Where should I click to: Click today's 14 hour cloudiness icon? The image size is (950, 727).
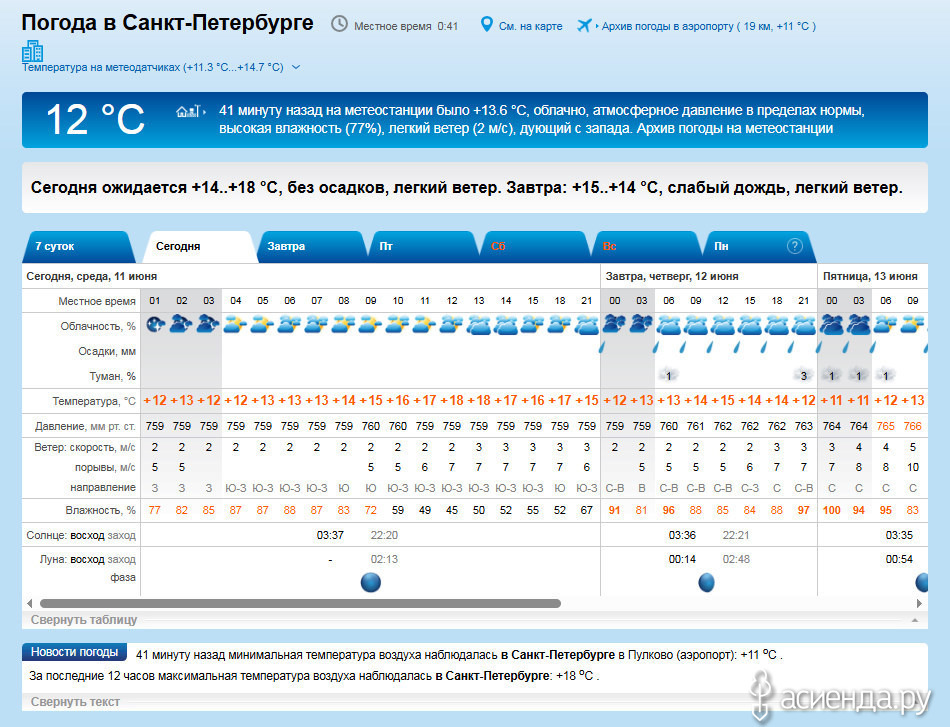[x=505, y=325]
